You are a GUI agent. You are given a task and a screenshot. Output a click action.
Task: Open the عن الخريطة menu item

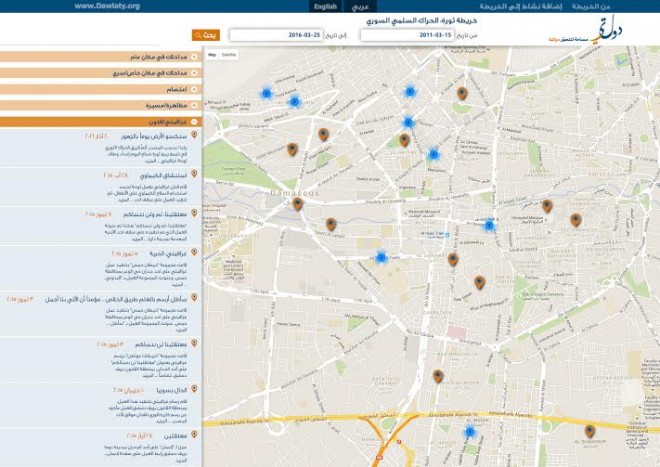pyautogui.click(x=618, y=6)
